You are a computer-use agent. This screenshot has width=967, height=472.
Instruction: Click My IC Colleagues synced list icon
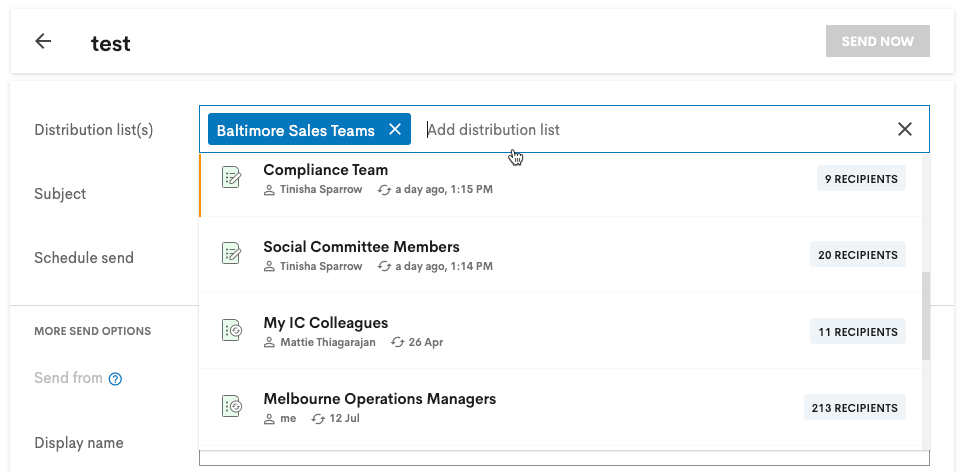(x=231, y=330)
